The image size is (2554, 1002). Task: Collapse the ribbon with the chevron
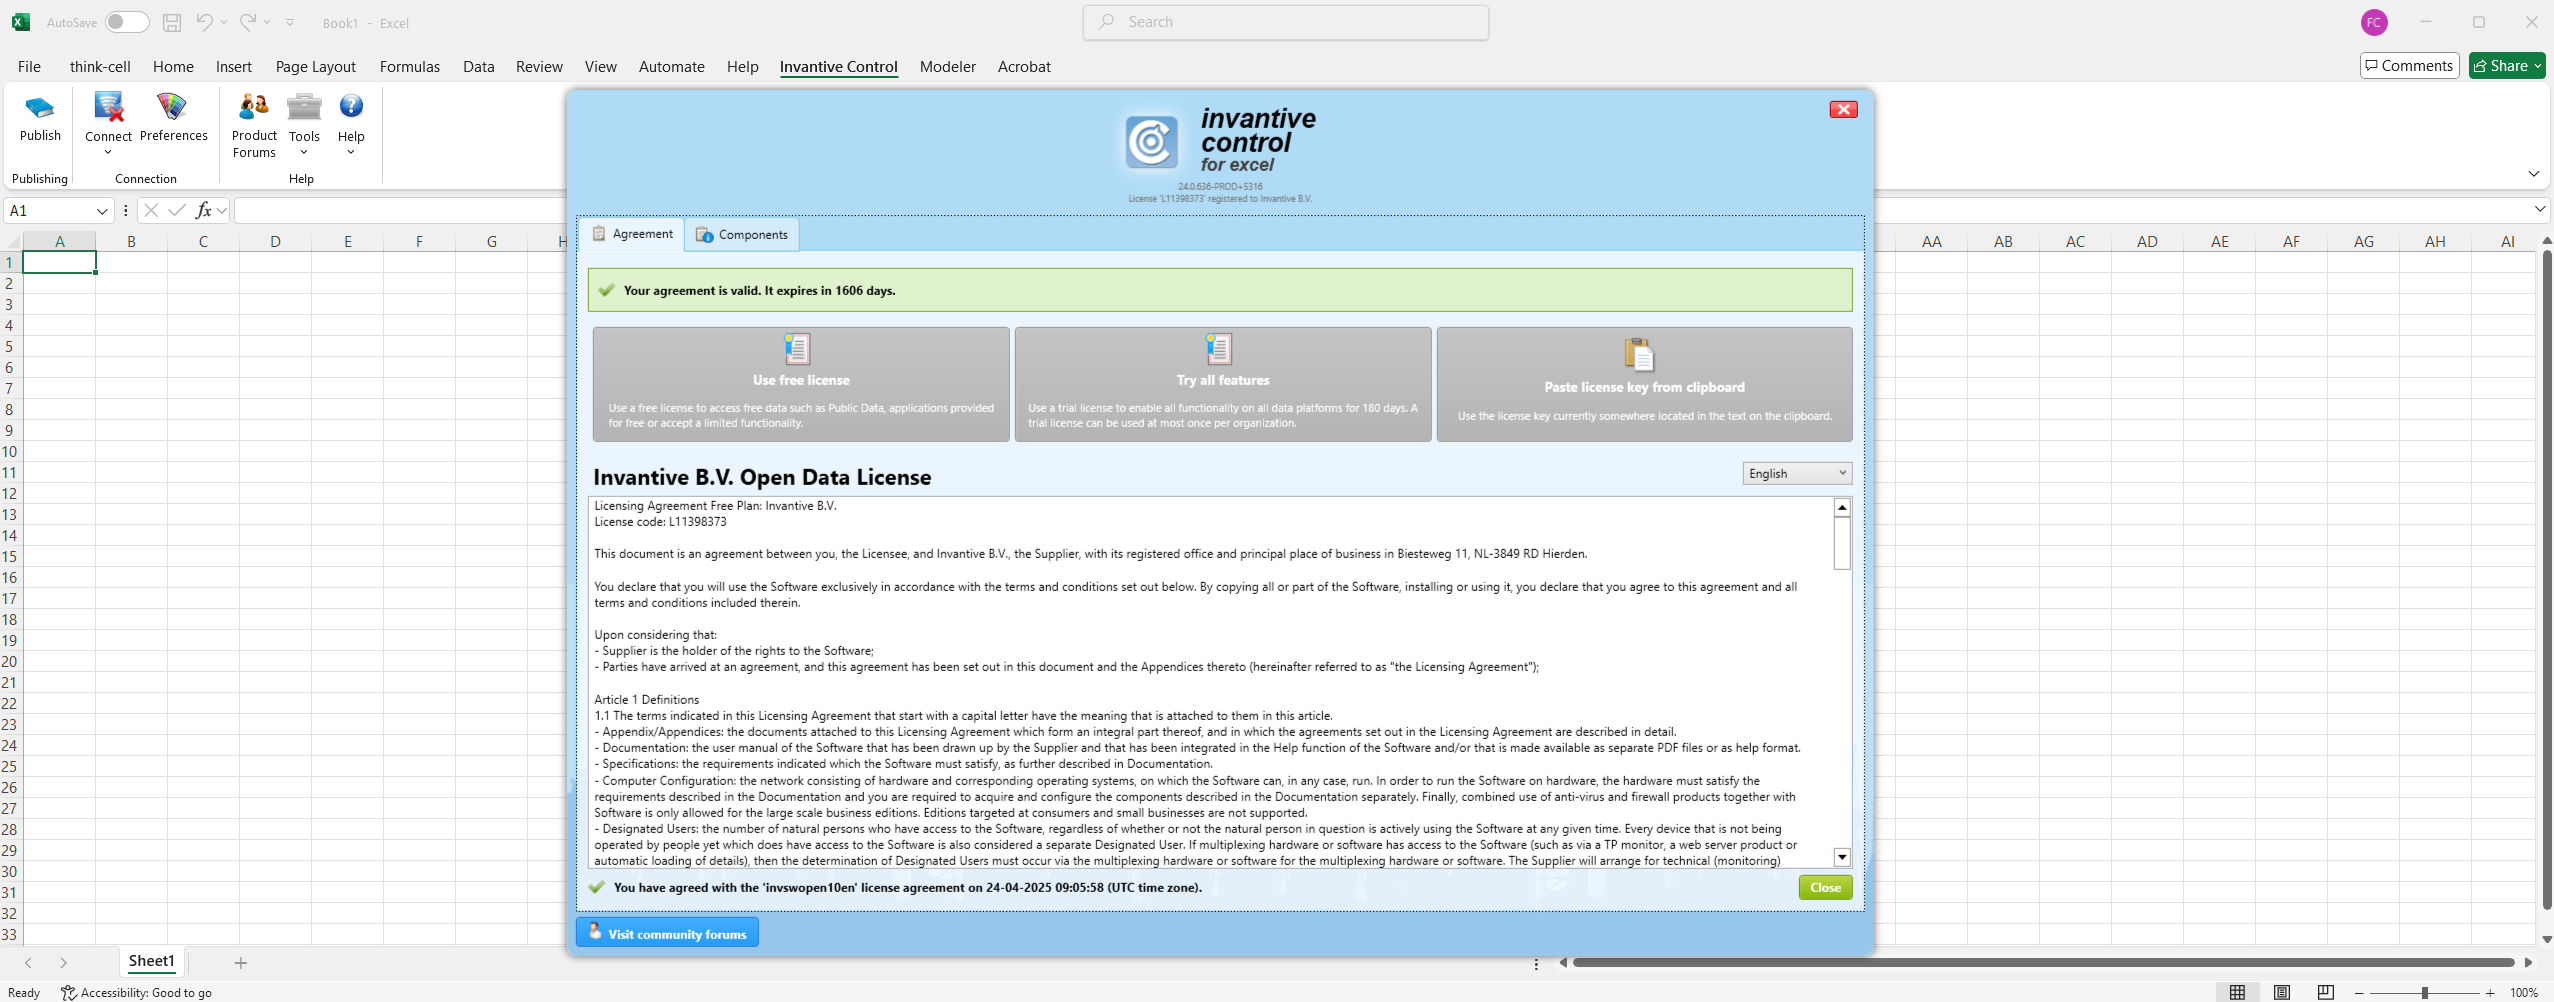pyautogui.click(x=2534, y=174)
